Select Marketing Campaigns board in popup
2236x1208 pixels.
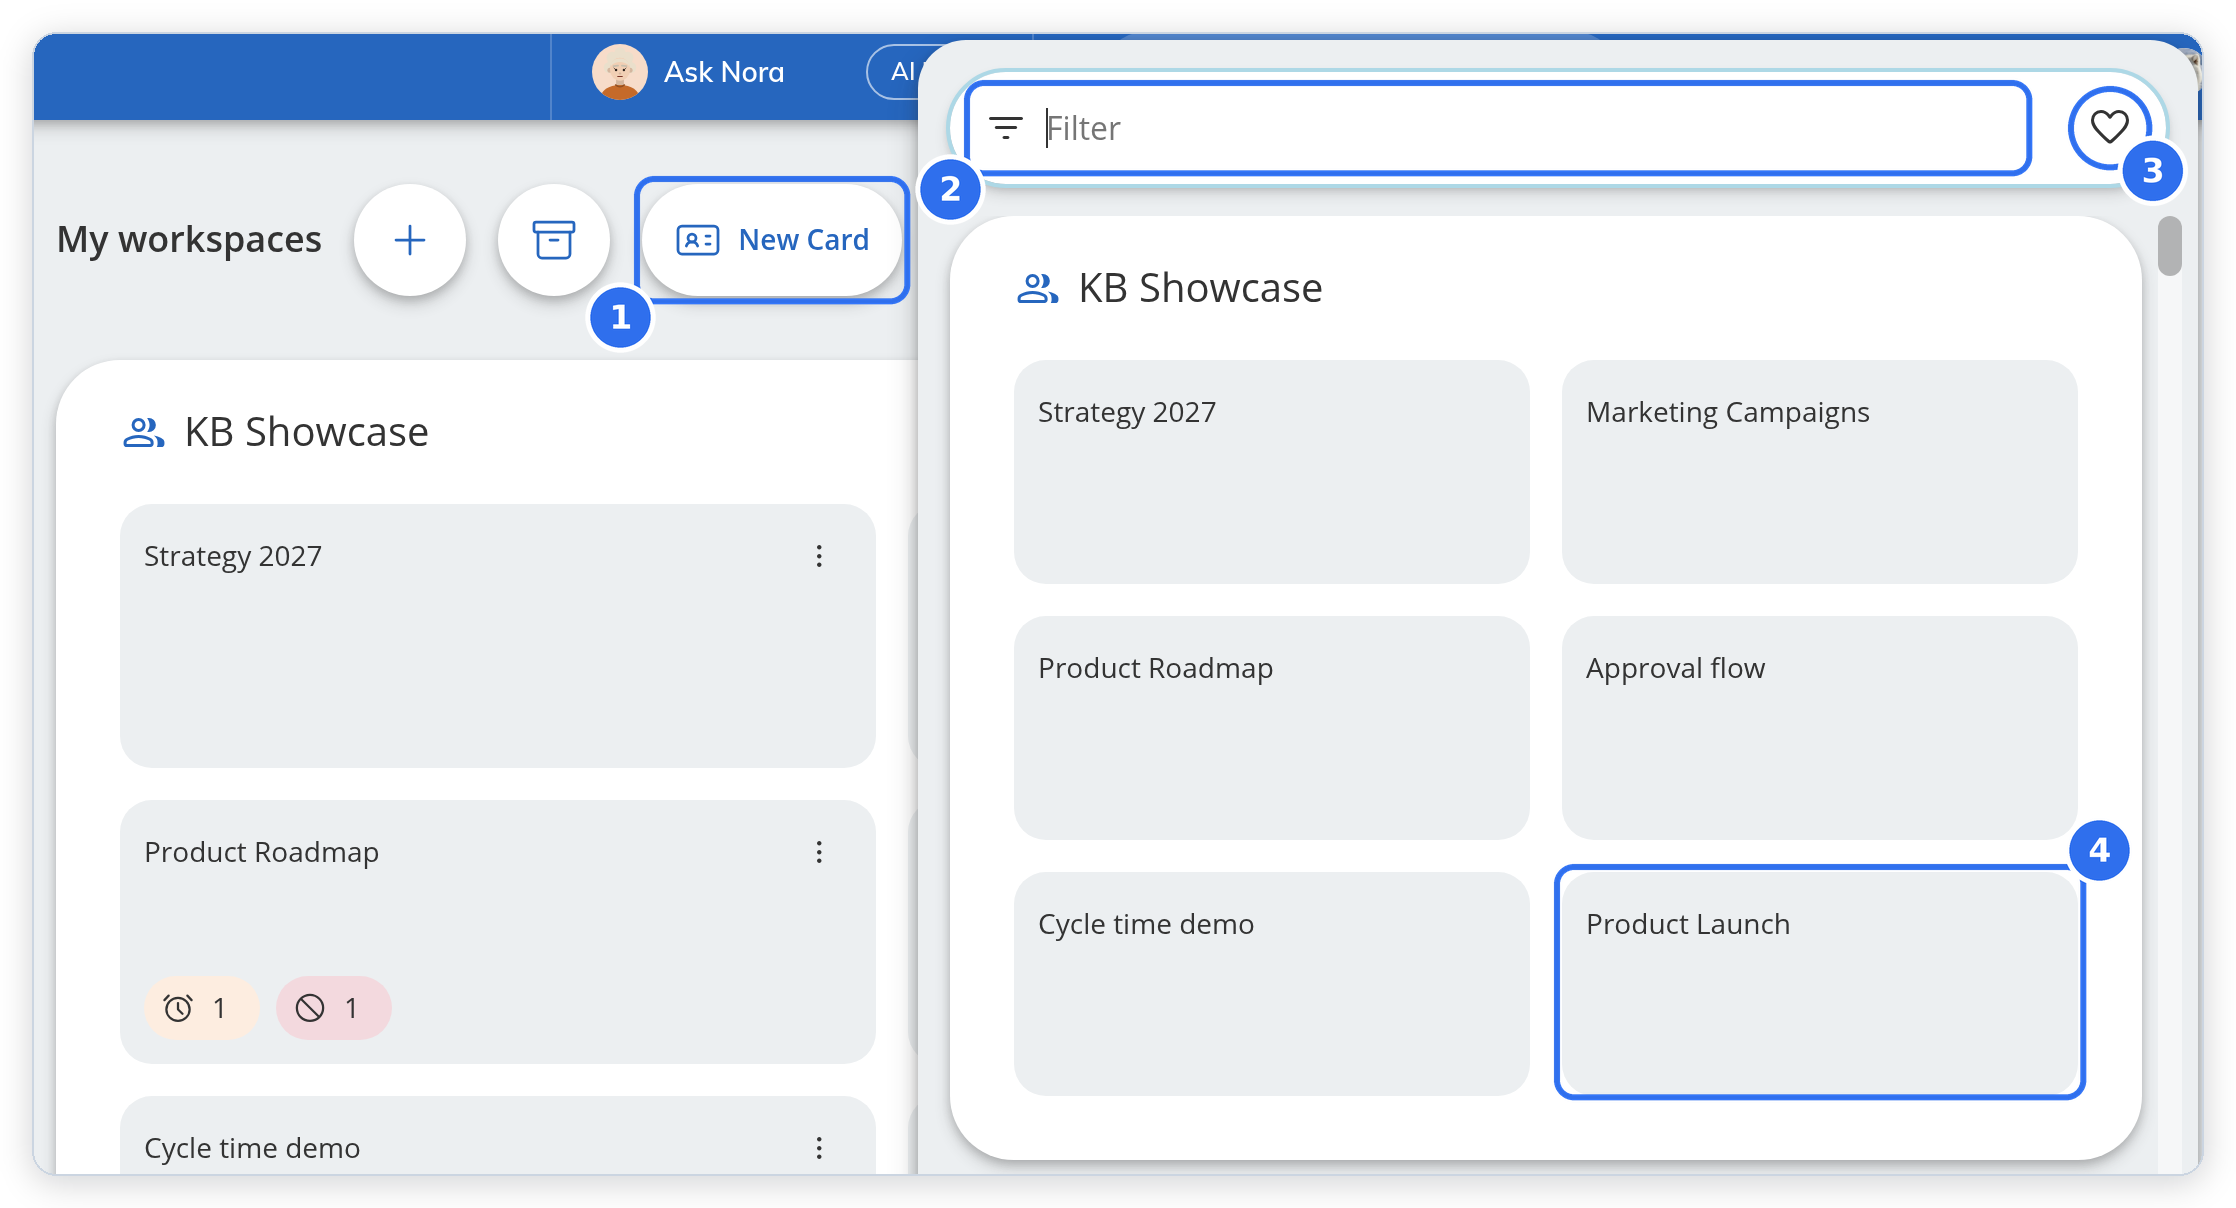pyautogui.click(x=1819, y=472)
